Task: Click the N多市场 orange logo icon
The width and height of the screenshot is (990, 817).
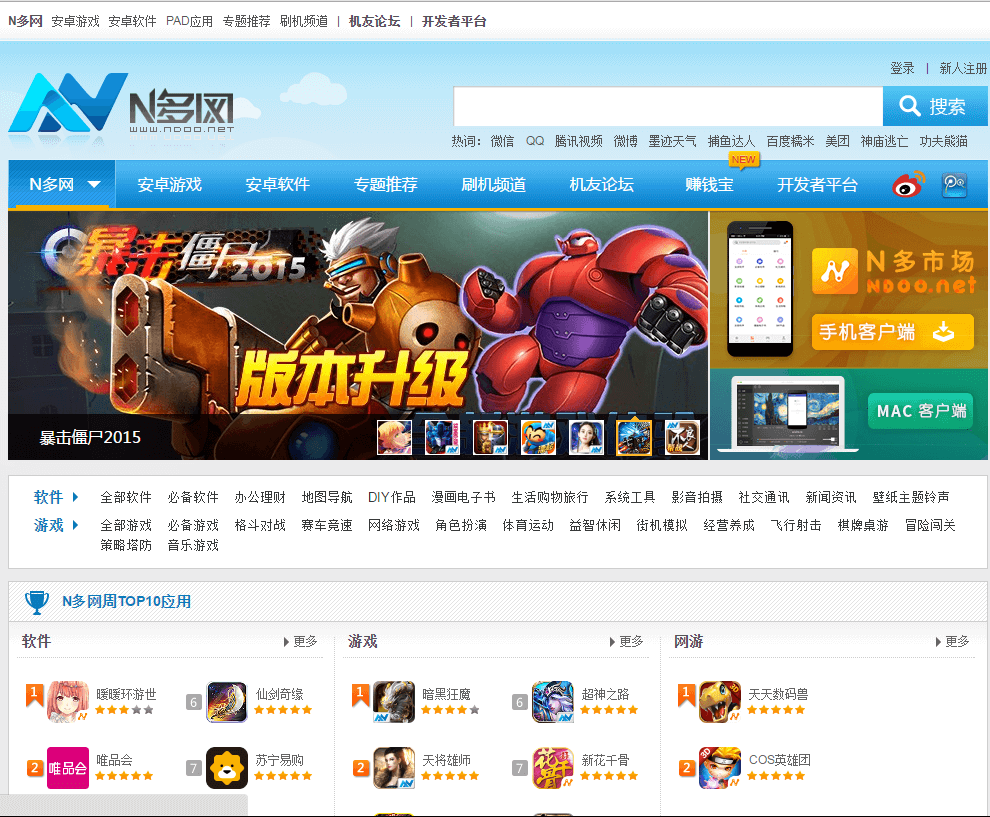Action: 835,271
